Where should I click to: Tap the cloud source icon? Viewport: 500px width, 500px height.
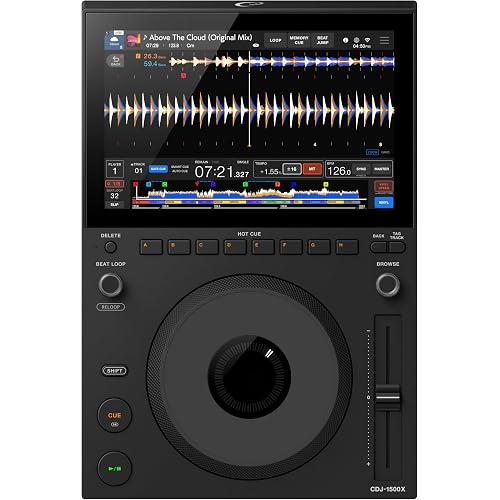(114, 41)
